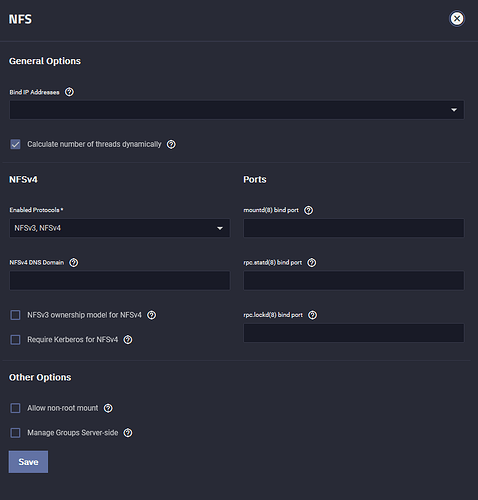Screen dimensions: 478x500
Task: Show help for Manage Groups Server-side
Action: 128,433
